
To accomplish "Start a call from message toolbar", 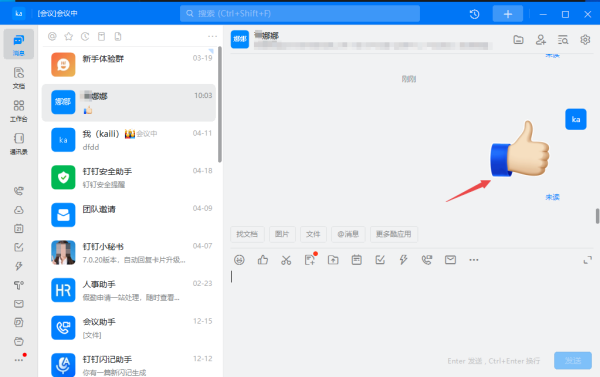I will (427, 260).
